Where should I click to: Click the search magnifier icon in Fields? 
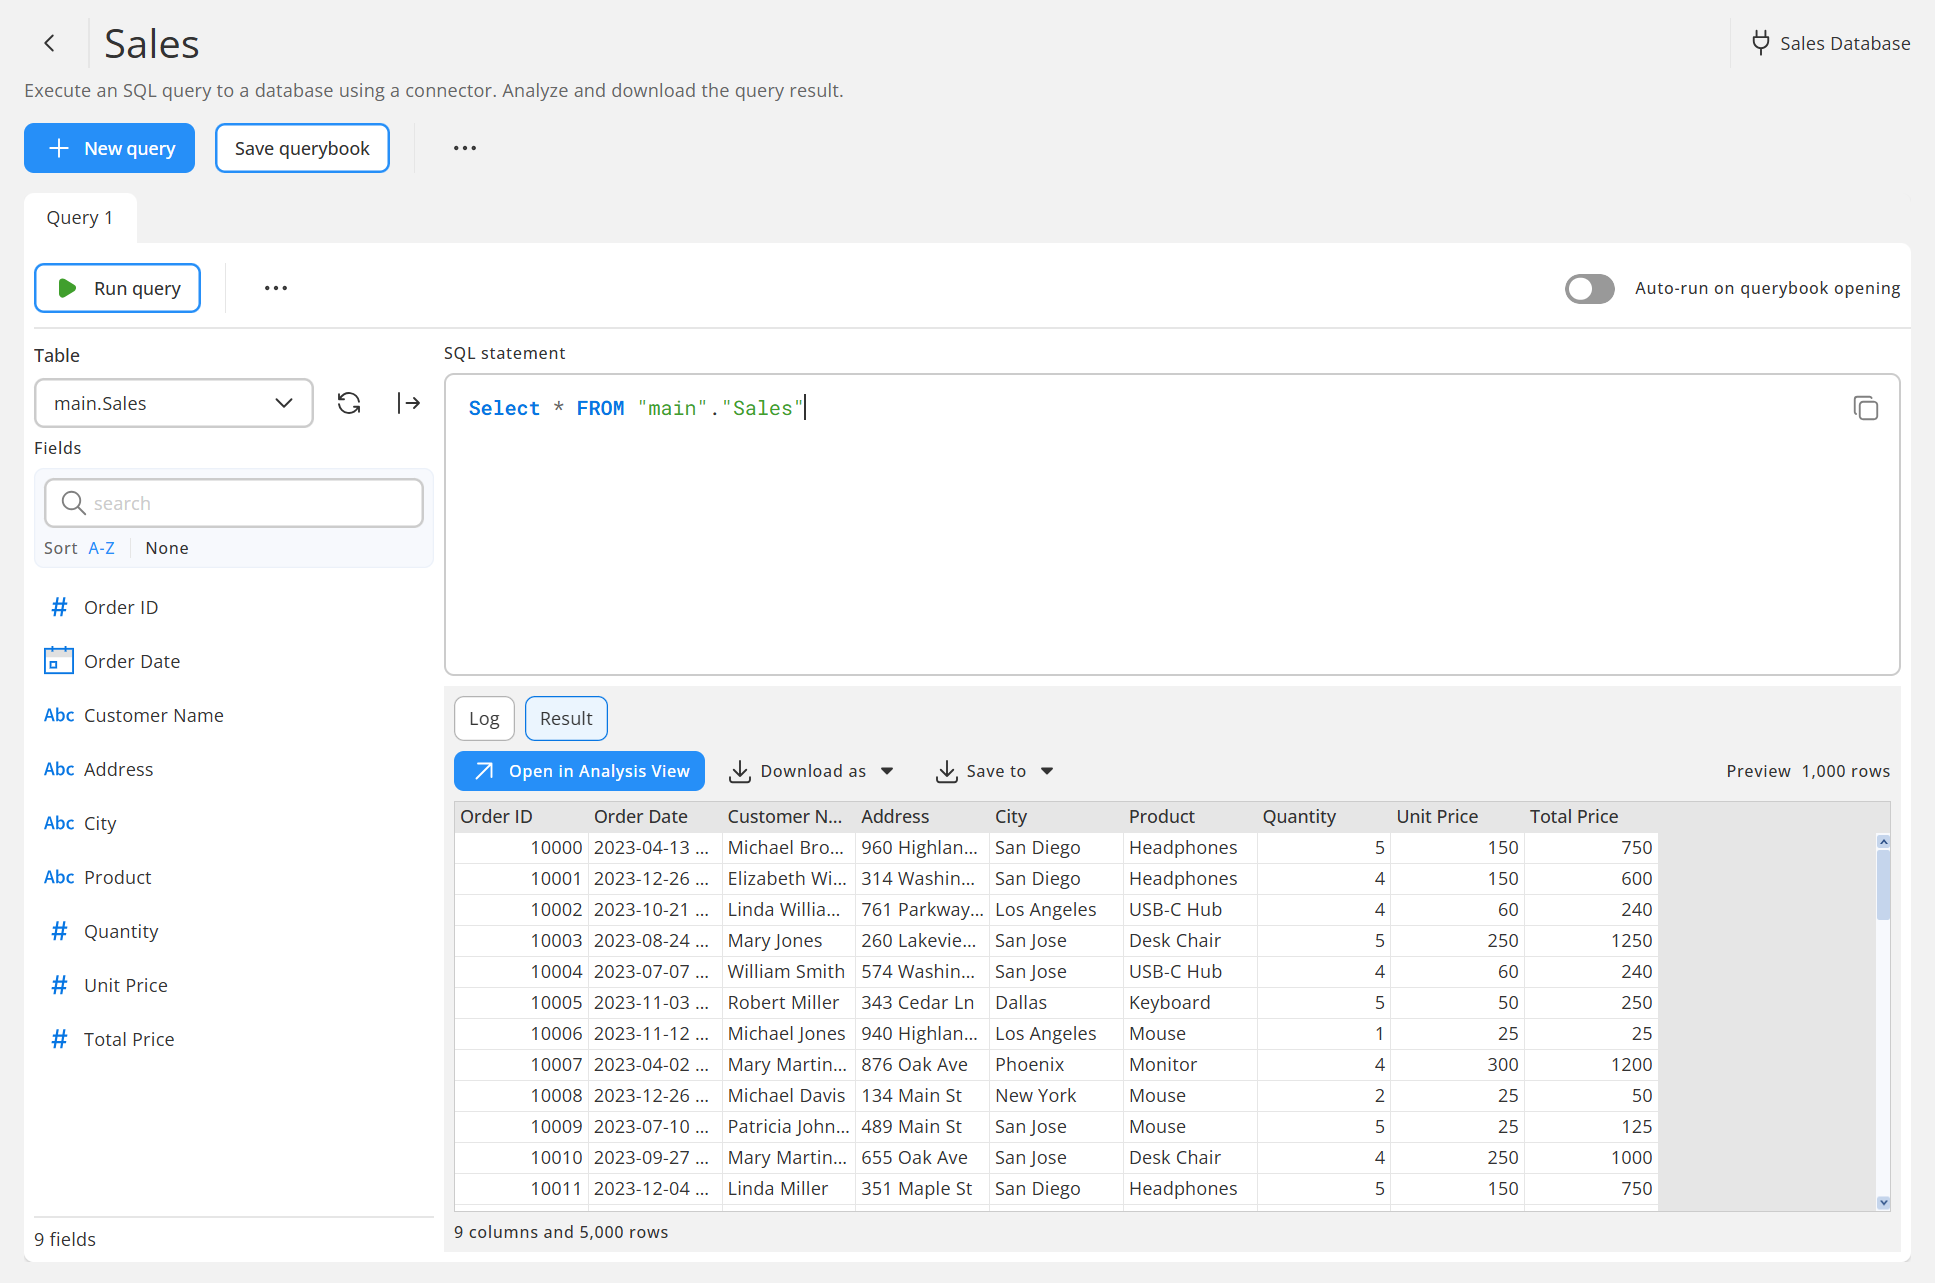click(x=73, y=503)
